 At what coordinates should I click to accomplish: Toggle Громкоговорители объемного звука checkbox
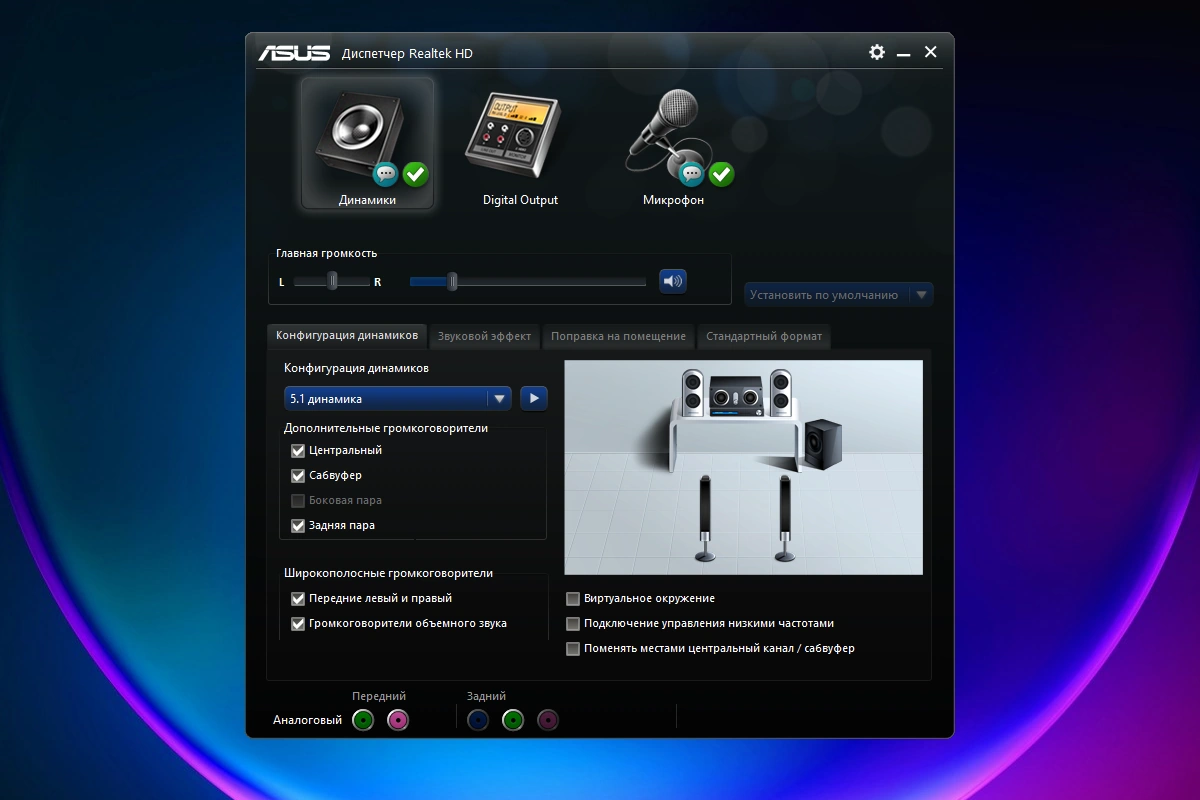pos(298,624)
